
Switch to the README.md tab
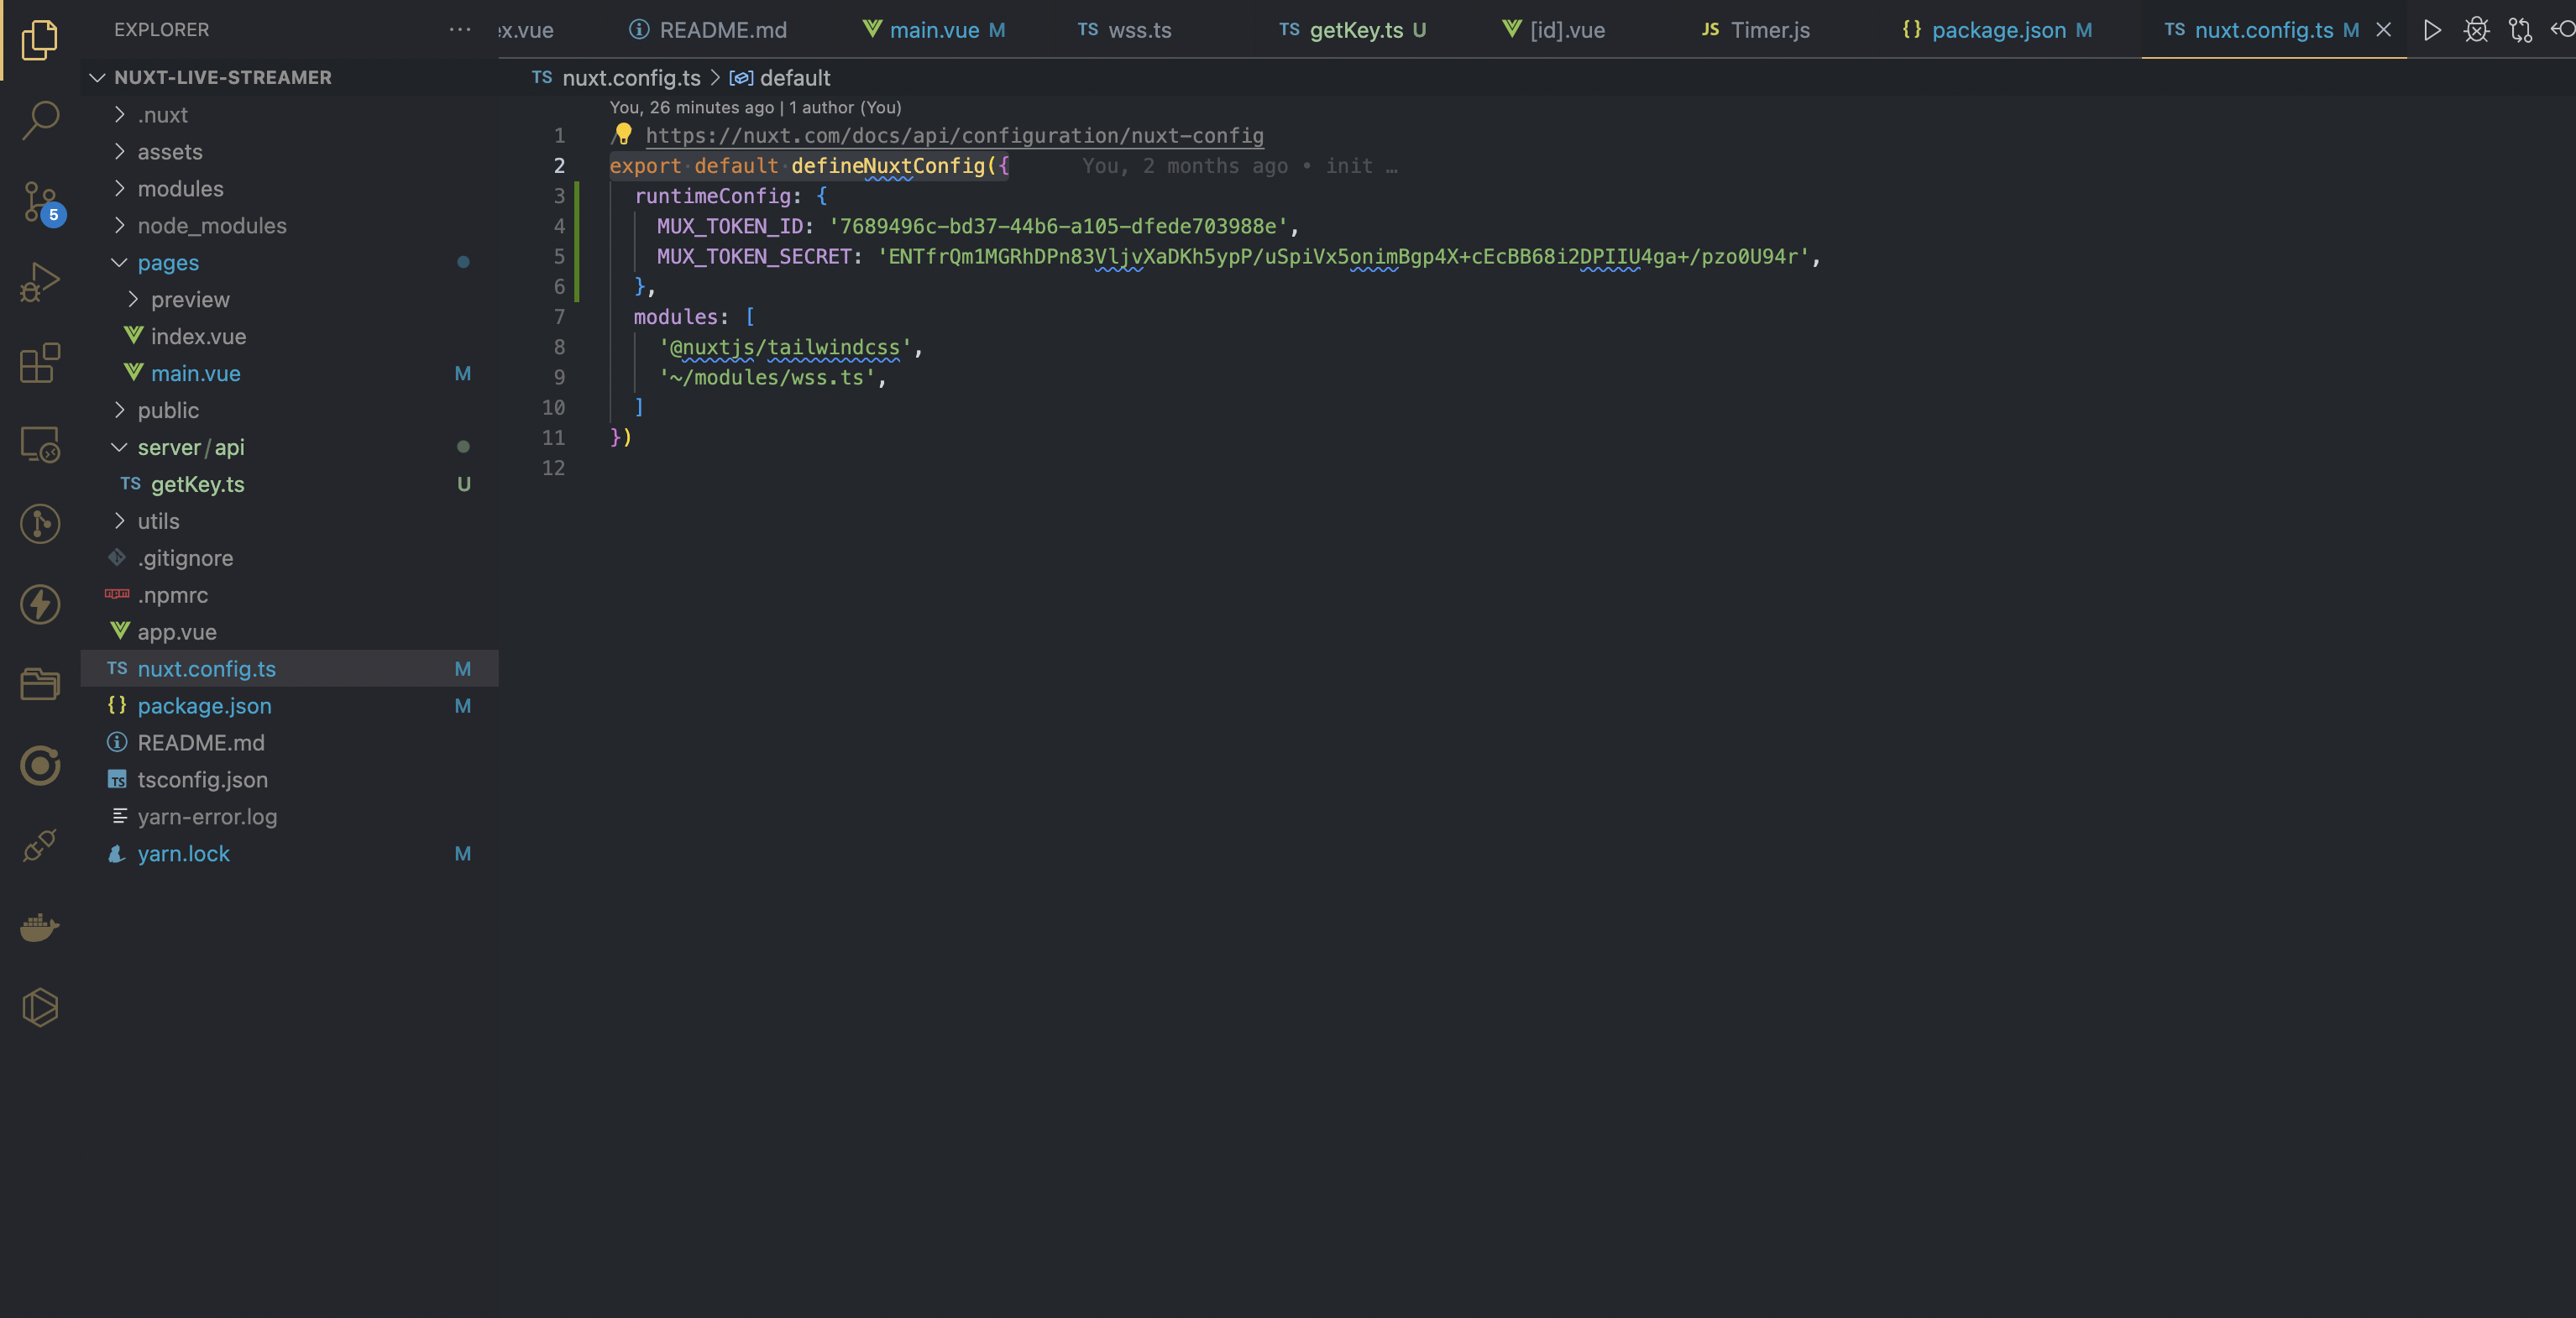708,30
